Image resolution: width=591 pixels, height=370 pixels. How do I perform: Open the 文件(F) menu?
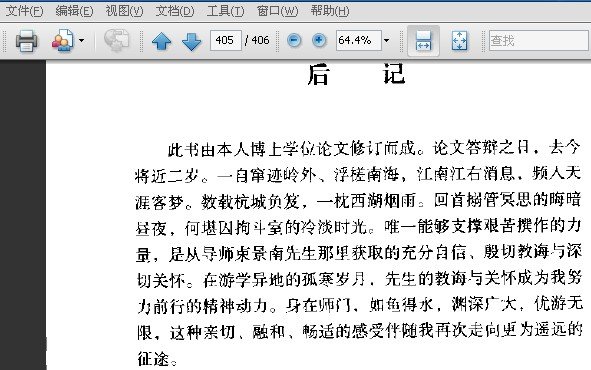(24, 11)
